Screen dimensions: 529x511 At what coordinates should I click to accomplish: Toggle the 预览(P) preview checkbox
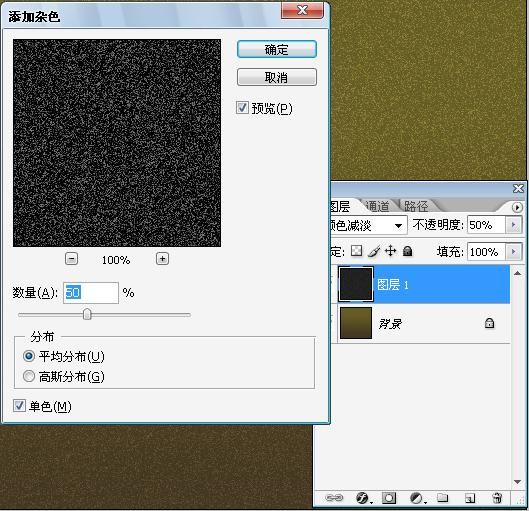pos(242,108)
